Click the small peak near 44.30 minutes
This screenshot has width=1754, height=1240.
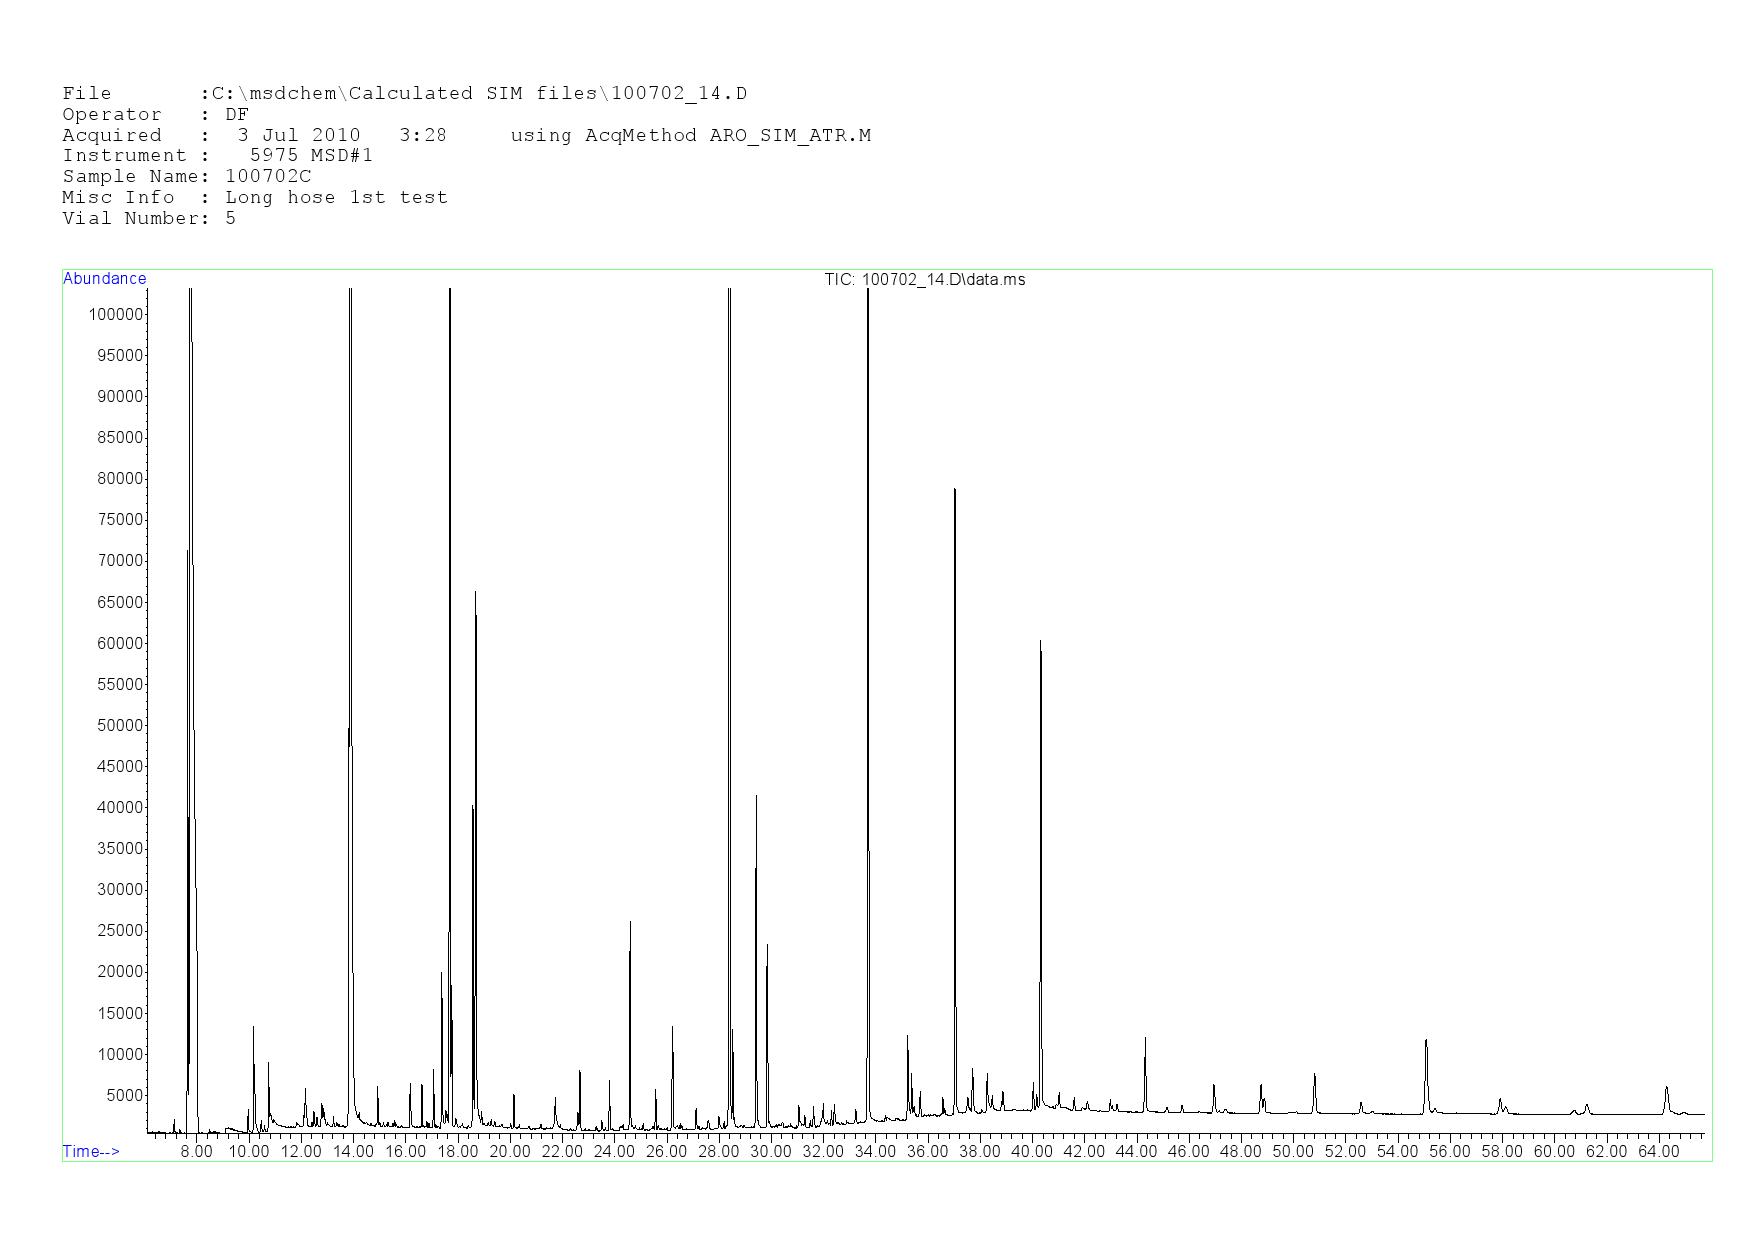coord(1145,1040)
